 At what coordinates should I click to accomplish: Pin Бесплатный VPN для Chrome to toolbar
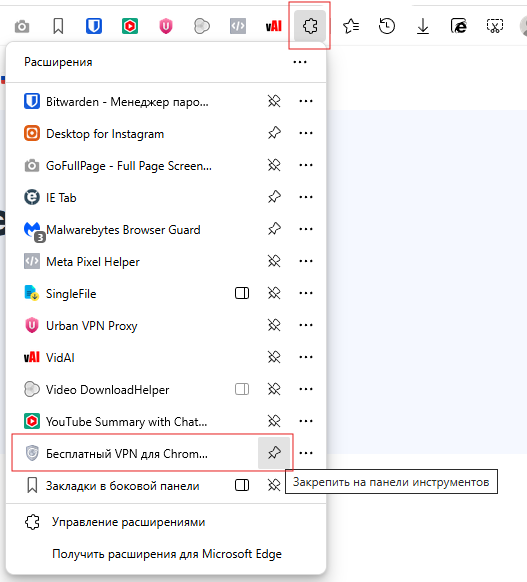pyautogui.click(x=274, y=453)
